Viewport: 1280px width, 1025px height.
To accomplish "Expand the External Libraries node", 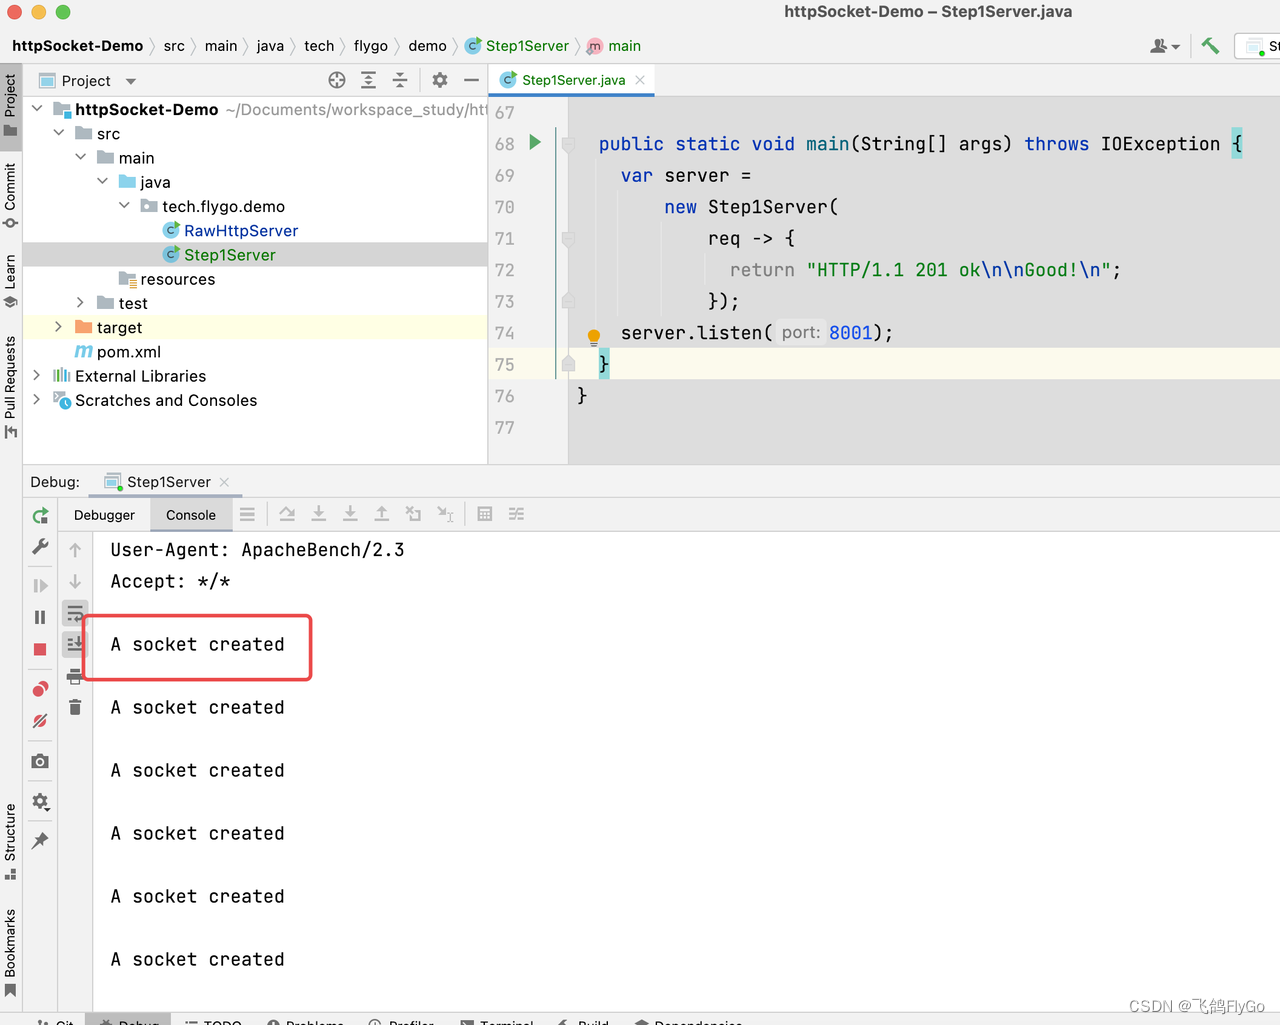I will tap(37, 376).
